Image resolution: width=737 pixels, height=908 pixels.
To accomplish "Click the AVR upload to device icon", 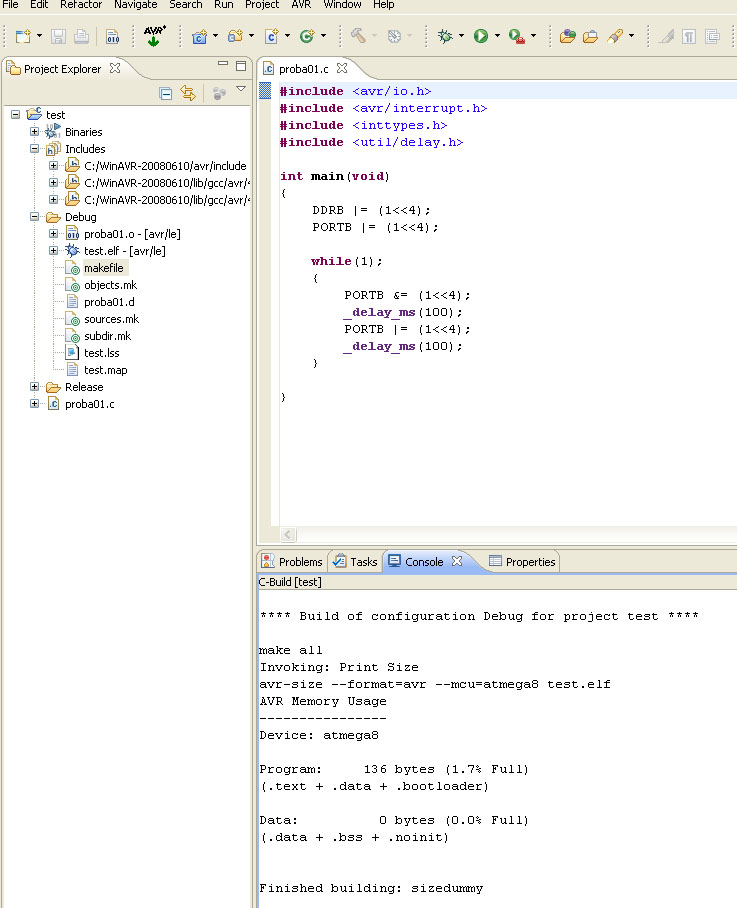I will 153,36.
